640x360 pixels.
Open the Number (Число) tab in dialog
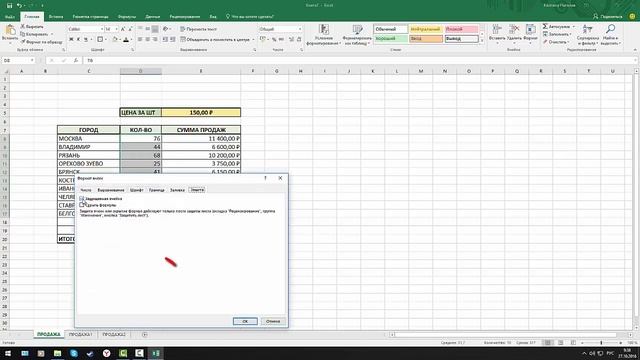coord(86,190)
